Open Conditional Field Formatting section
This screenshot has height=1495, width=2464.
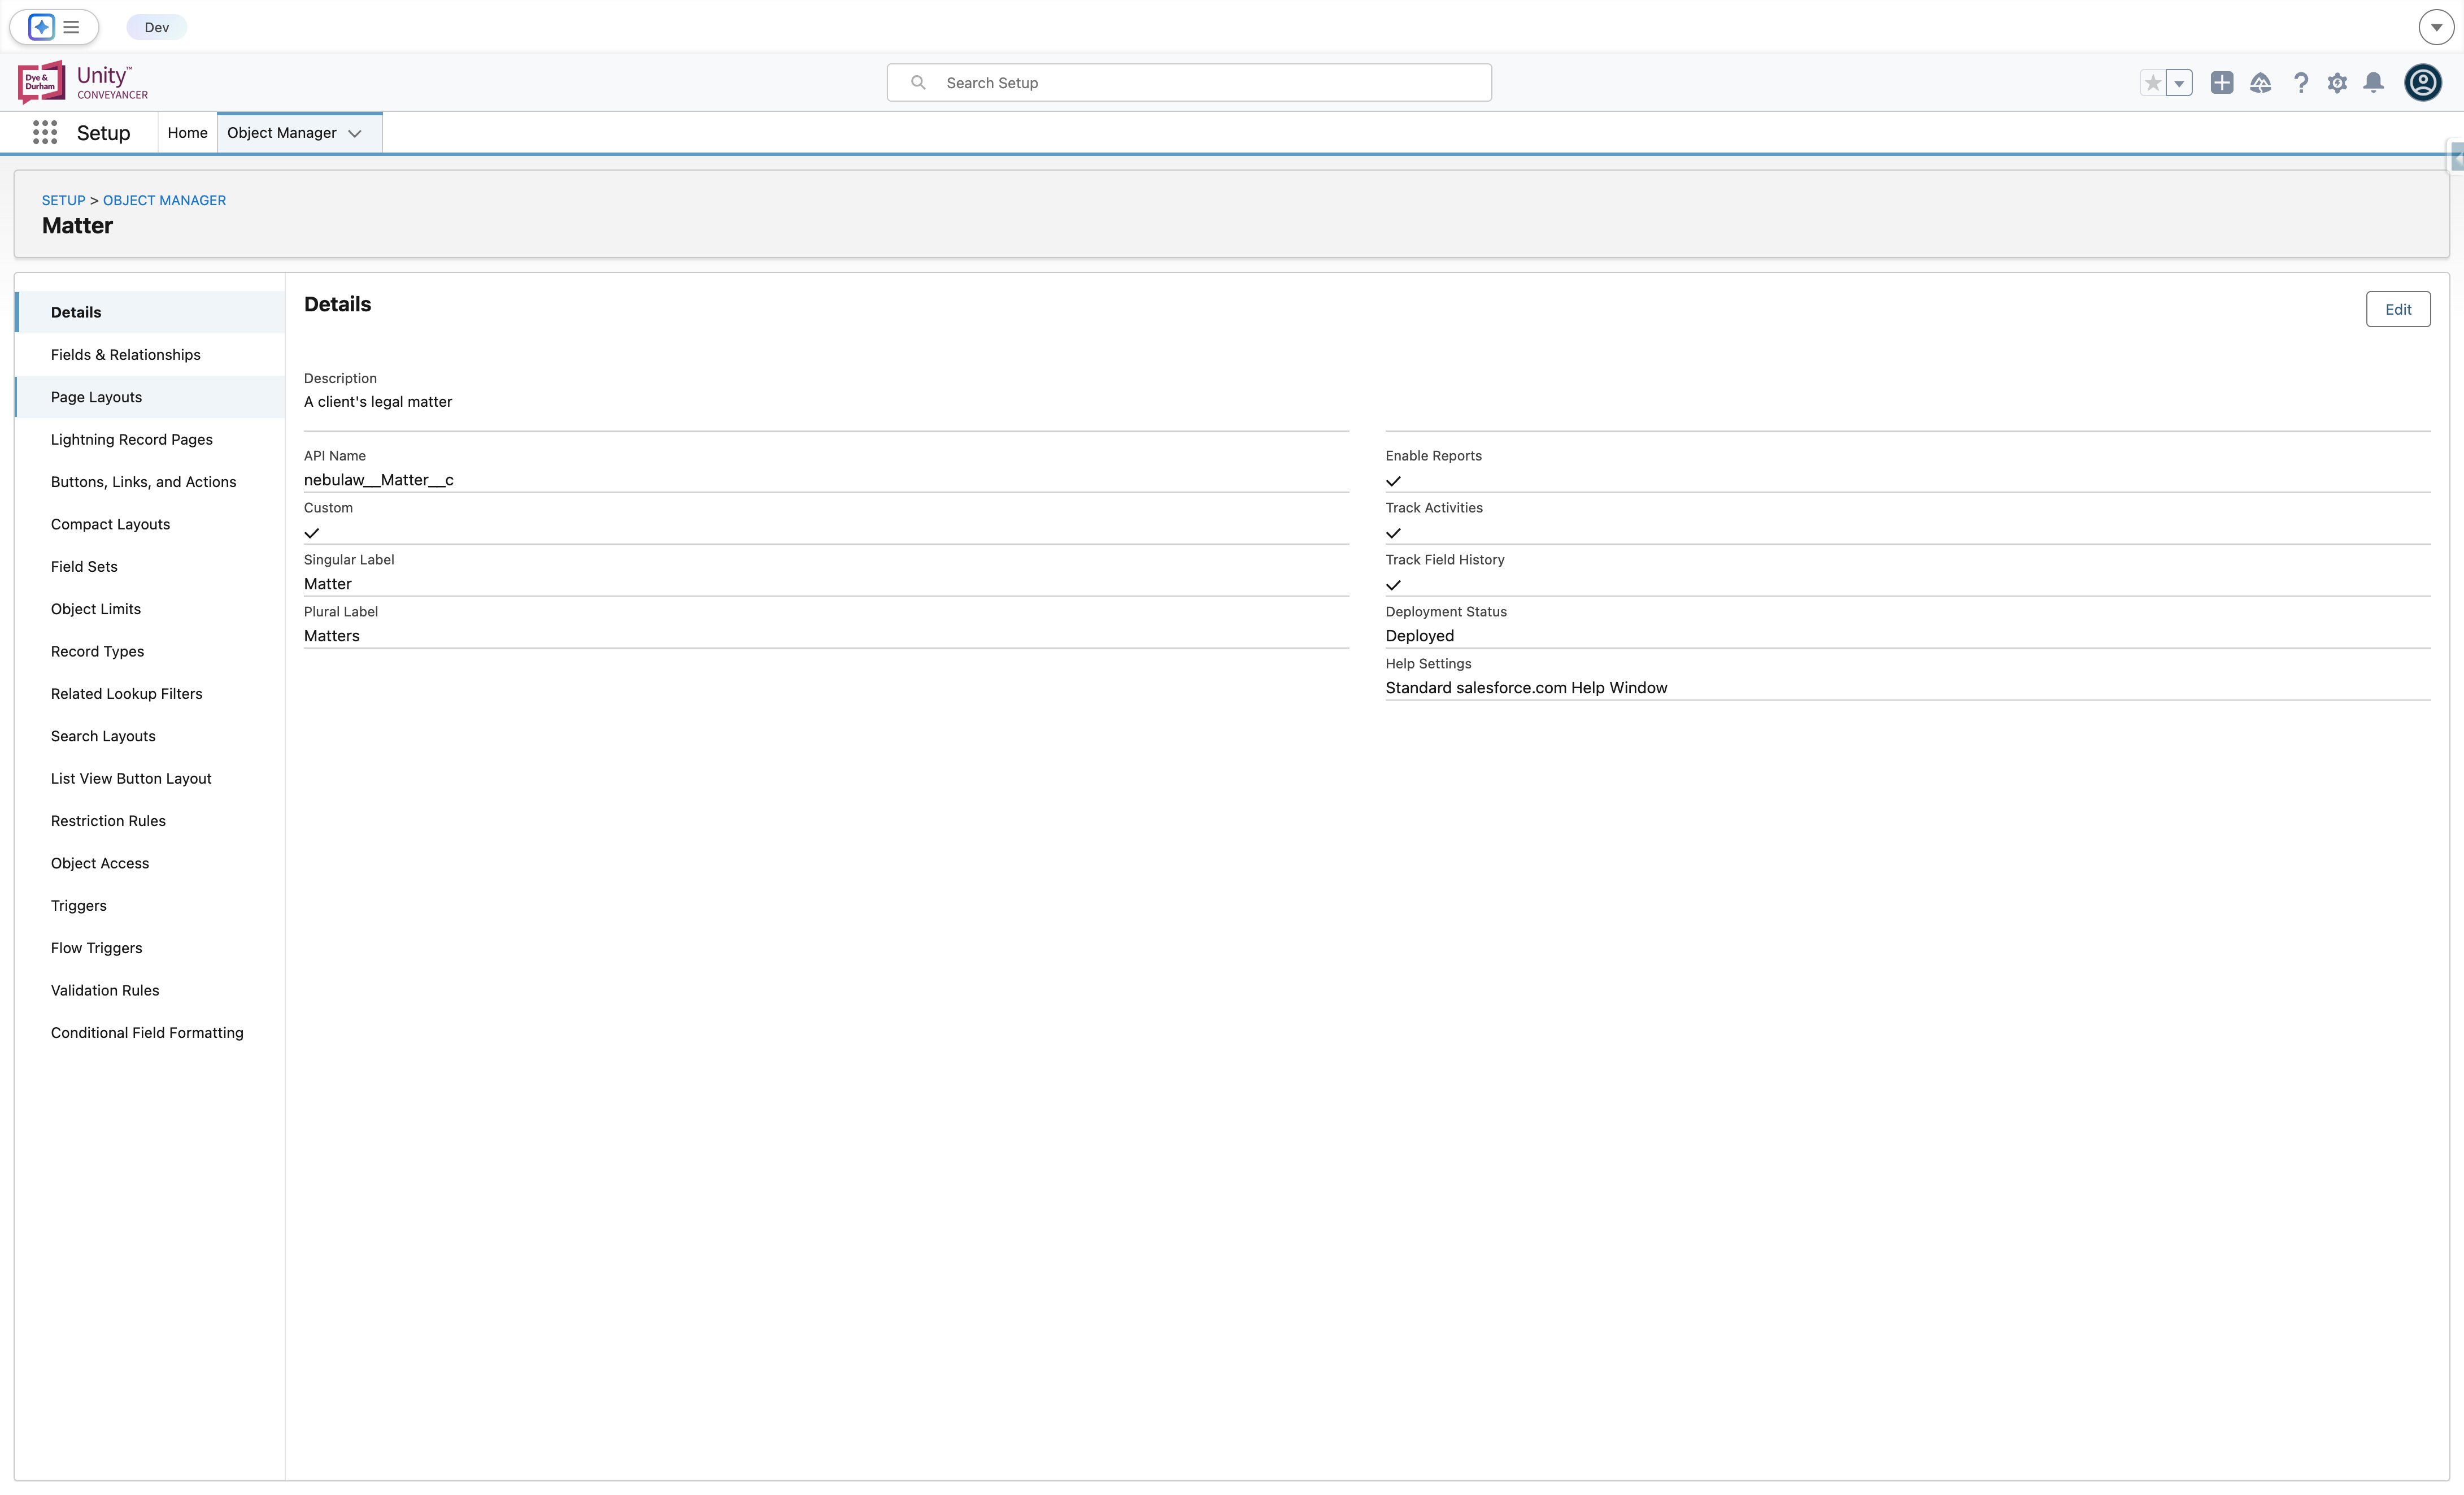(x=150, y=1033)
